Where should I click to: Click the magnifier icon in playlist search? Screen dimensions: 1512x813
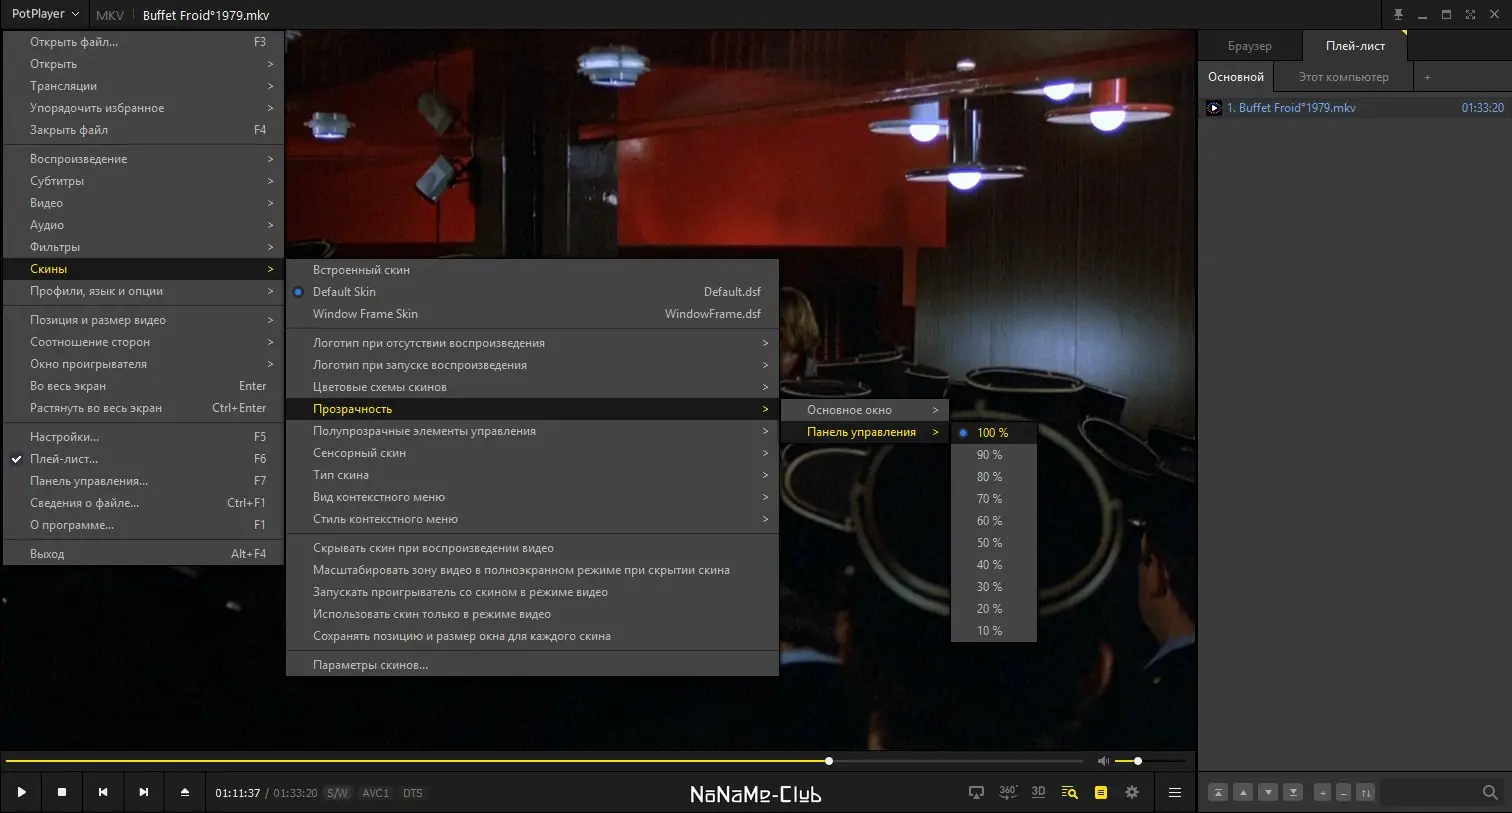[x=1490, y=792]
